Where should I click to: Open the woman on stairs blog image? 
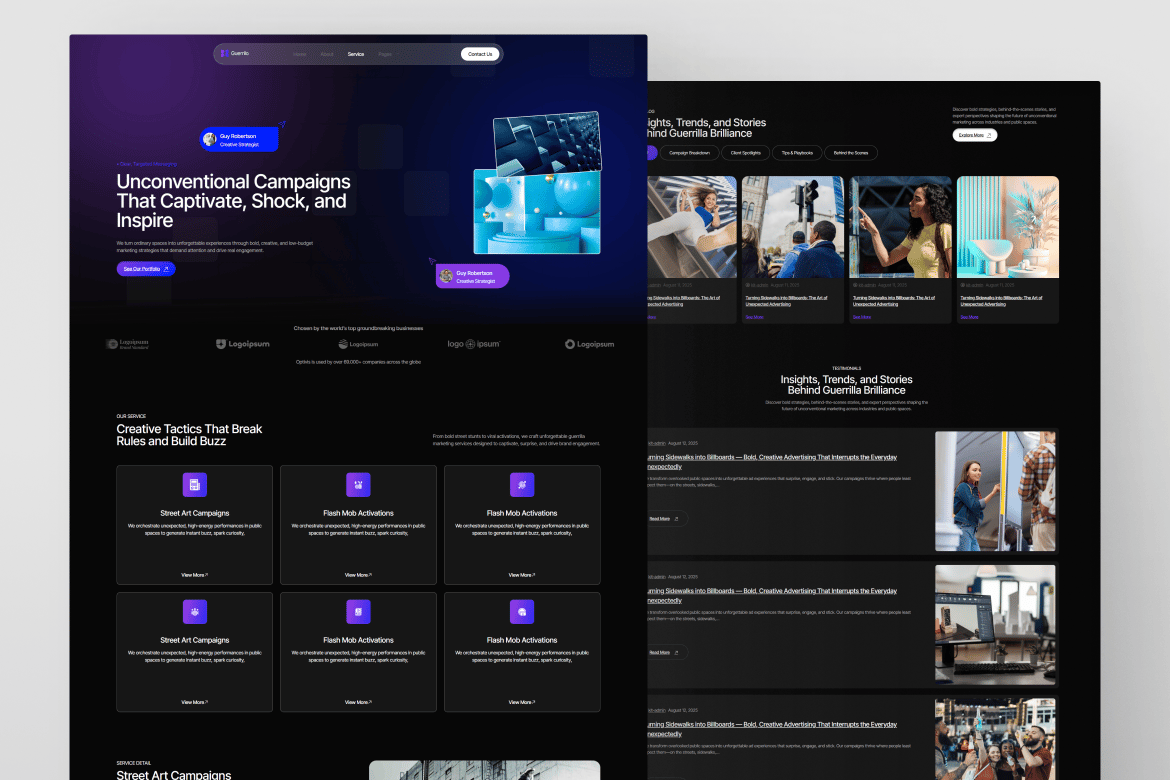(692, 227)
